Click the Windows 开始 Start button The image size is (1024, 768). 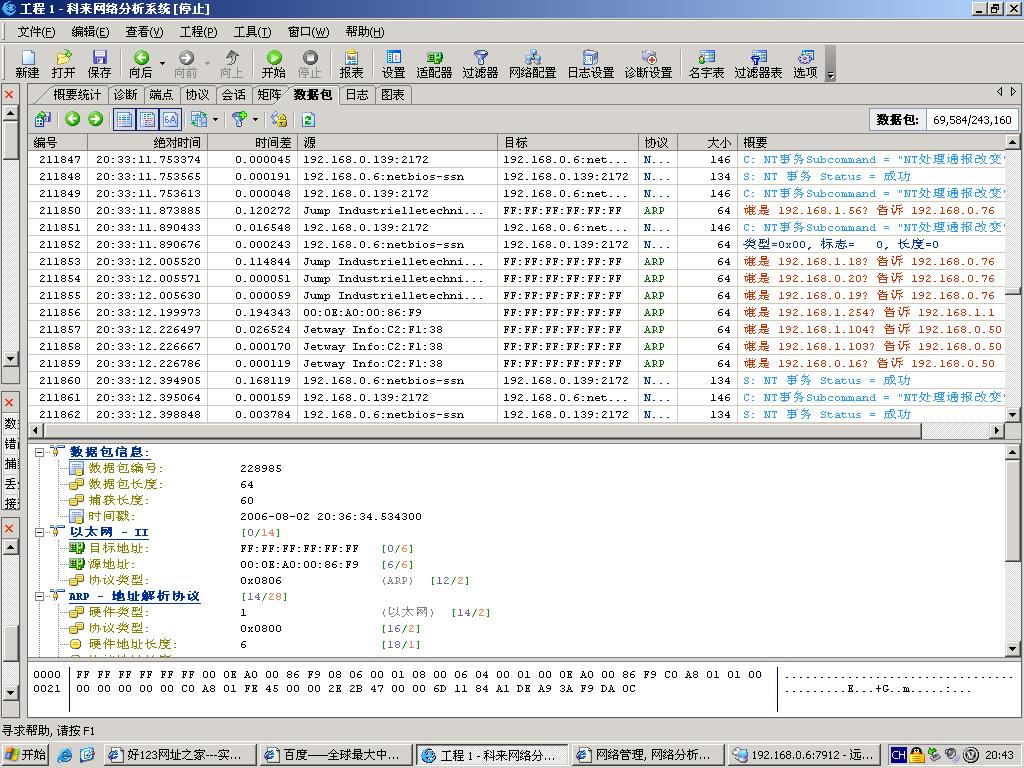point(25,755)
